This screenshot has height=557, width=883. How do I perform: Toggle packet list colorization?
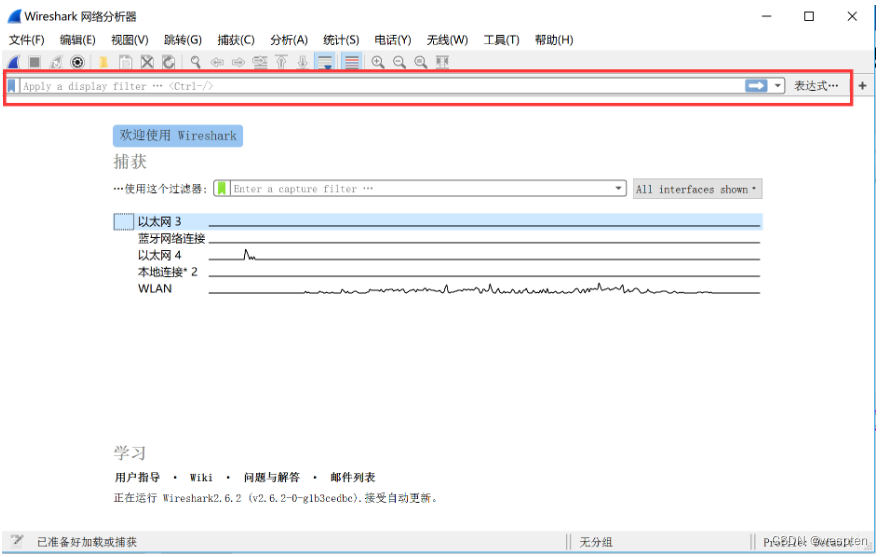tap(352, 62)
